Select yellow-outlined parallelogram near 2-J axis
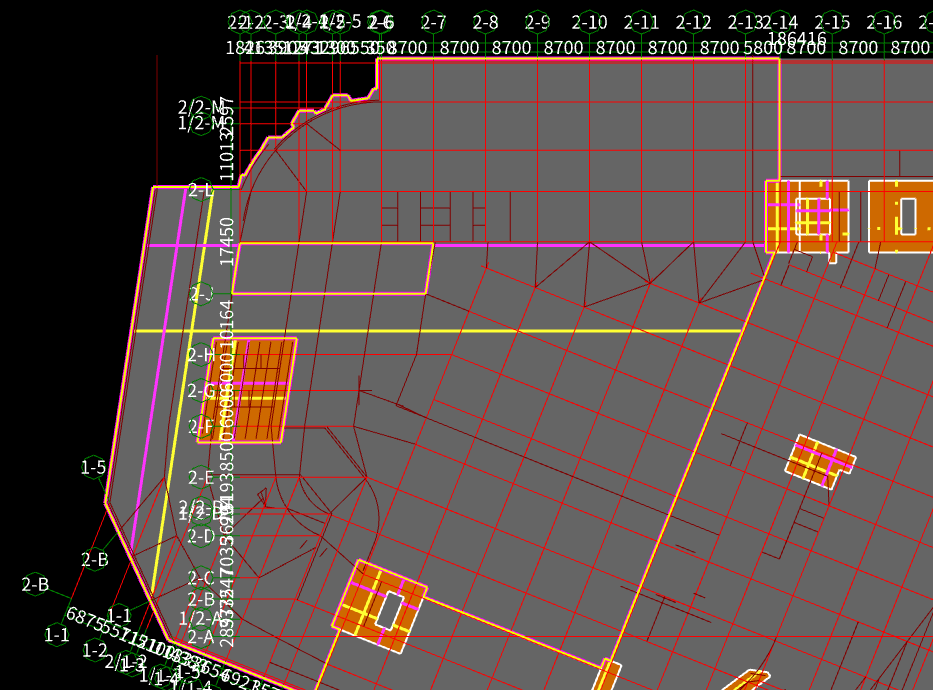This screenshot has height=690, width=933. (x=333, y=268)
